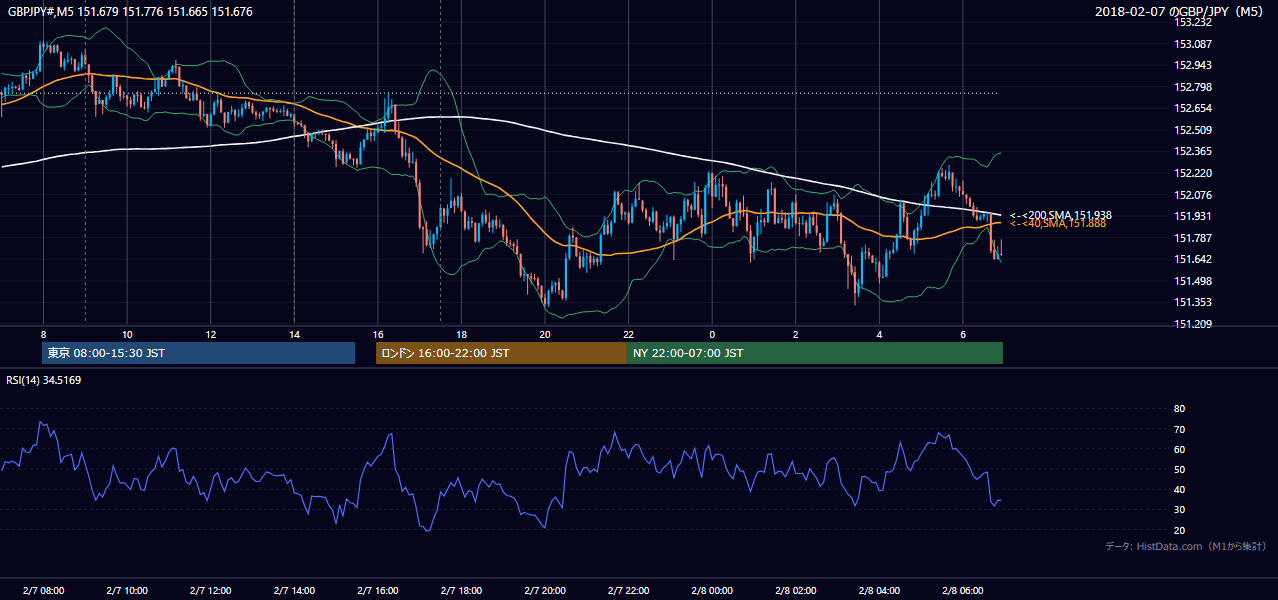Click the RSI(14) 34.5169 indicator label

(44, 379)
